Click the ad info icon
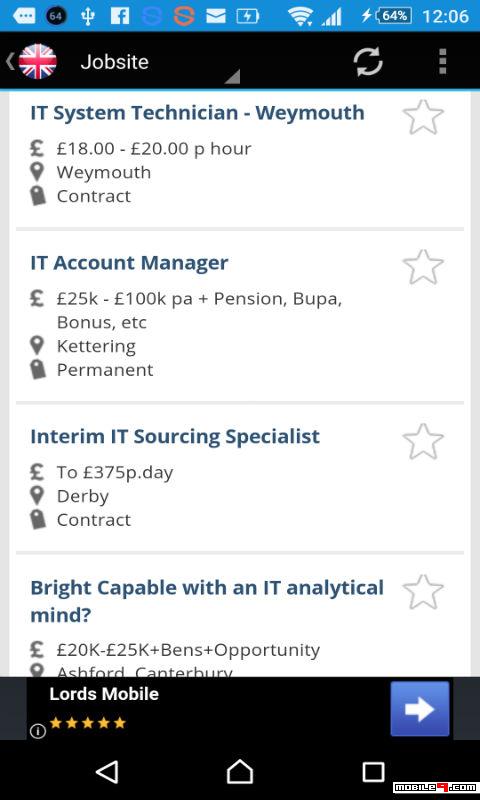 38,731
